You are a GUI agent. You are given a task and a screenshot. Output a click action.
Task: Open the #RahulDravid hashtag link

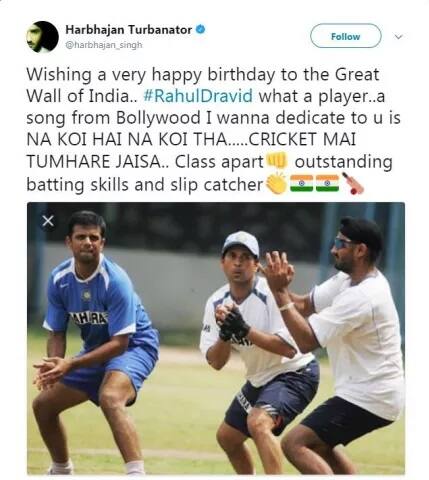click(x=198, y=96)
